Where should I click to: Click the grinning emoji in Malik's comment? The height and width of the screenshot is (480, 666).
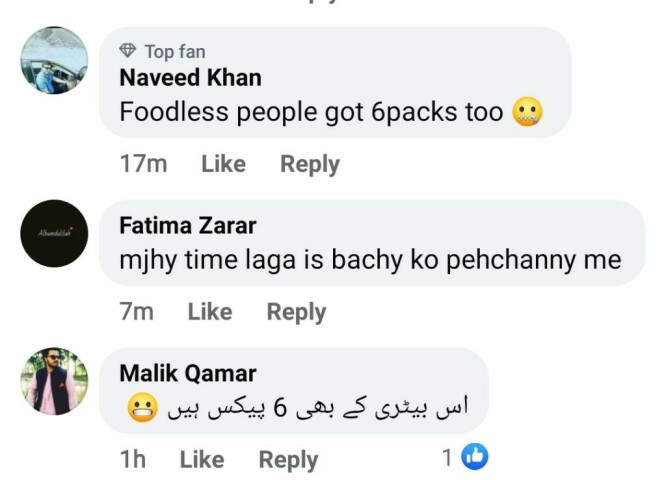click(x=142, y=408)
